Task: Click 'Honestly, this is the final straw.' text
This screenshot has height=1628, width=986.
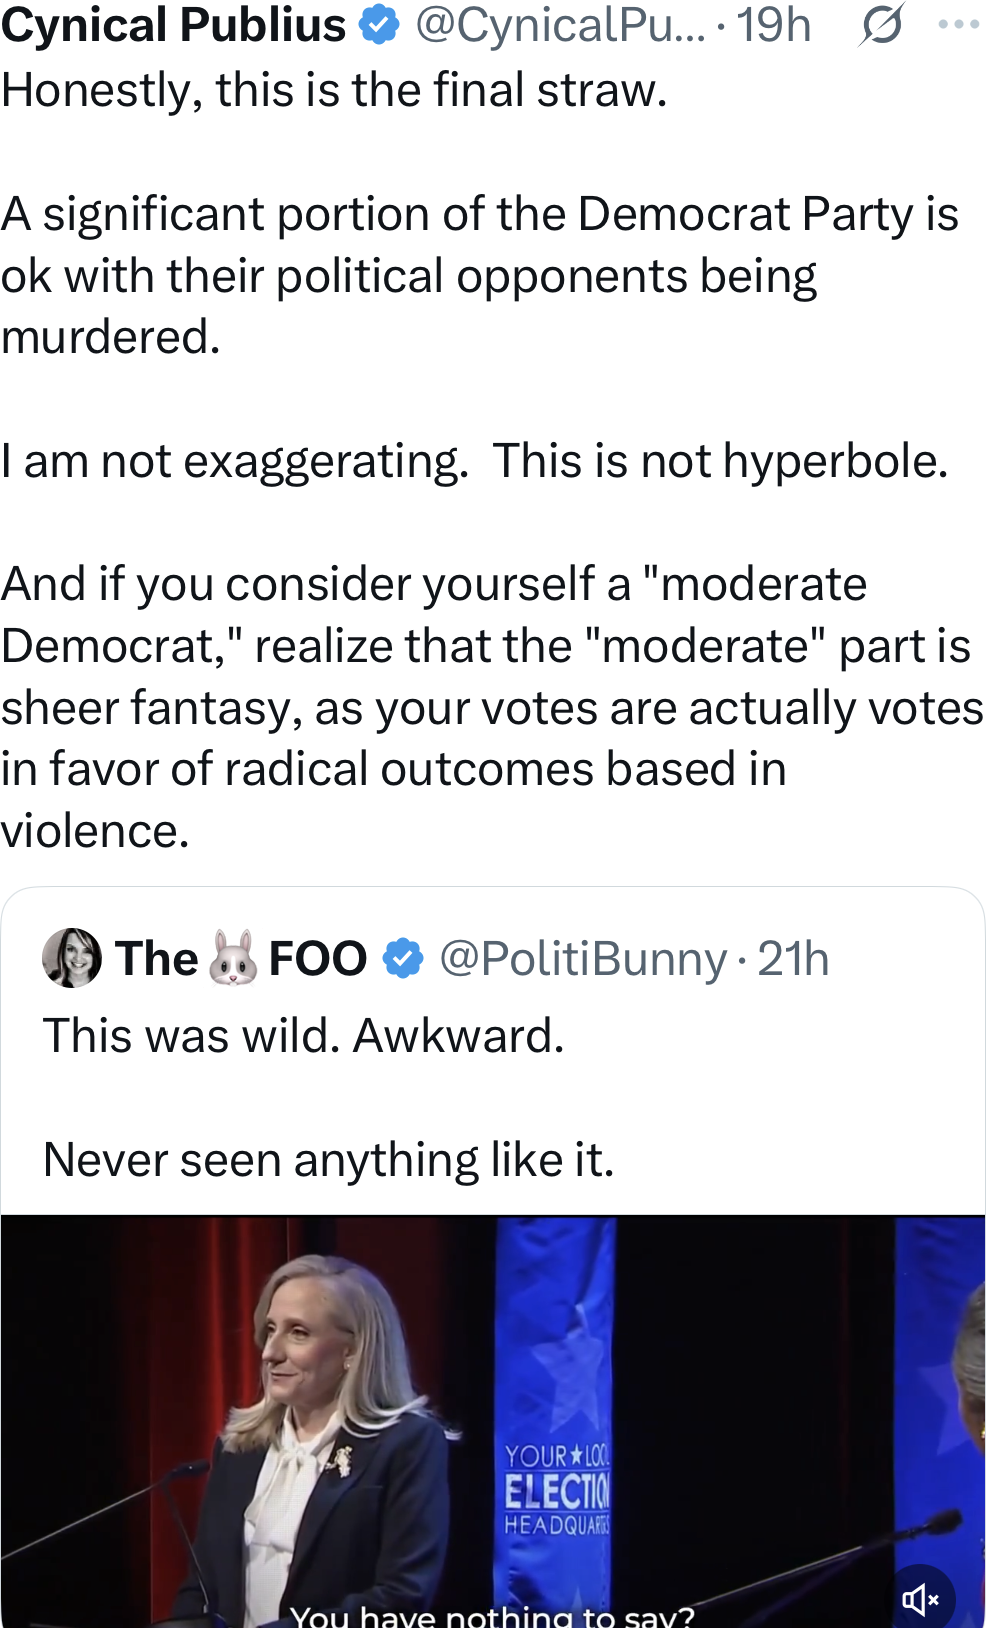Action: point(334,90)
